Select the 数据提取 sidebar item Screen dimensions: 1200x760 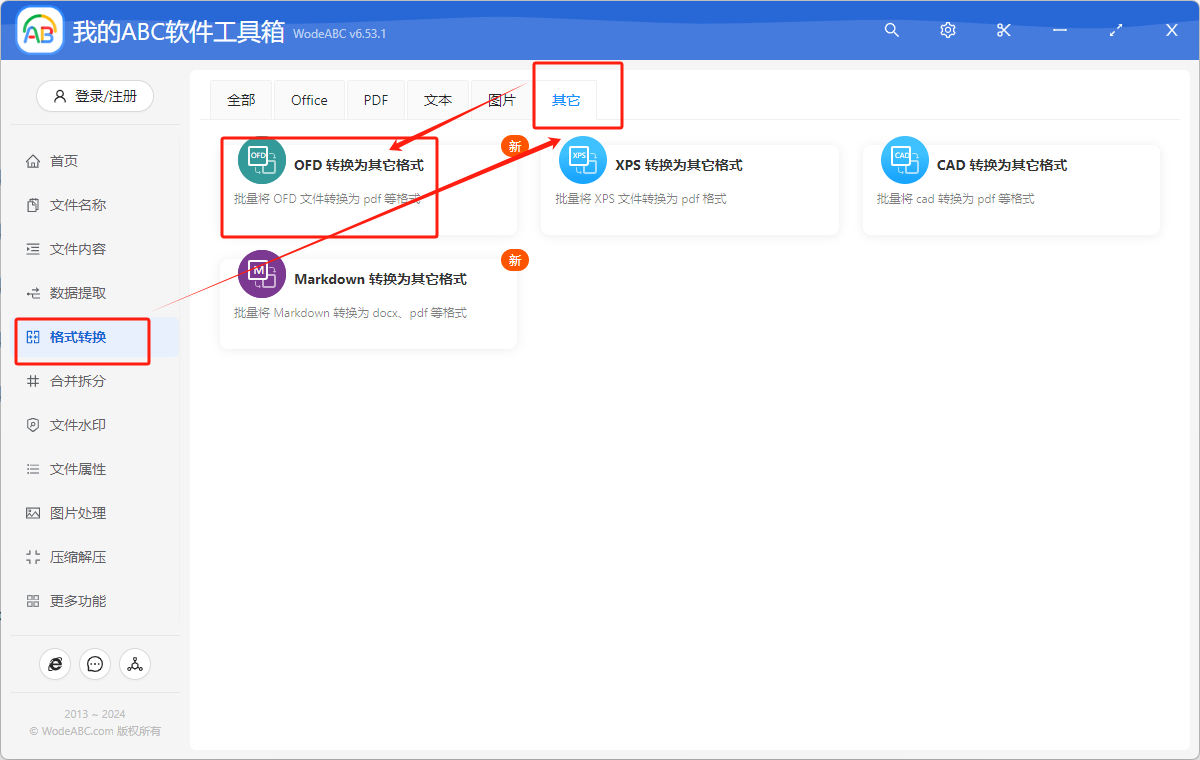(x=80, y=293)
